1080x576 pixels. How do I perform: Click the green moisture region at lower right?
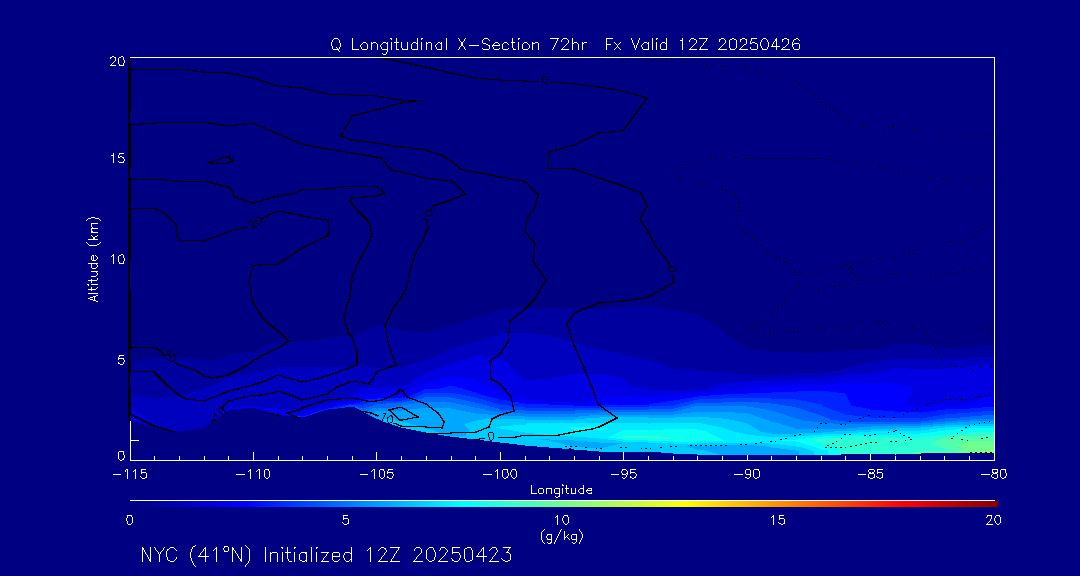975,440
